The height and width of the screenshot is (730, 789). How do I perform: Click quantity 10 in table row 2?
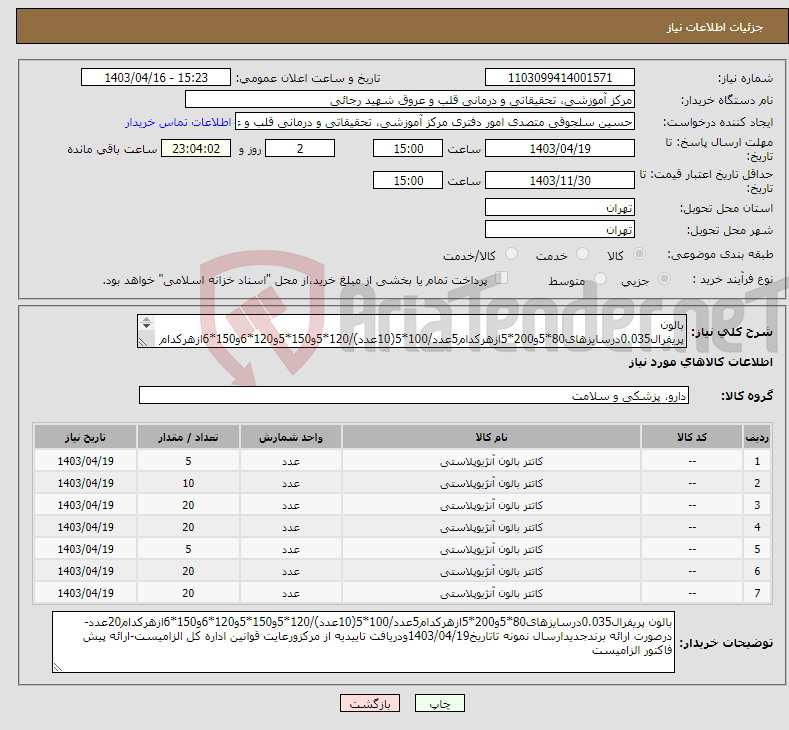188,483
